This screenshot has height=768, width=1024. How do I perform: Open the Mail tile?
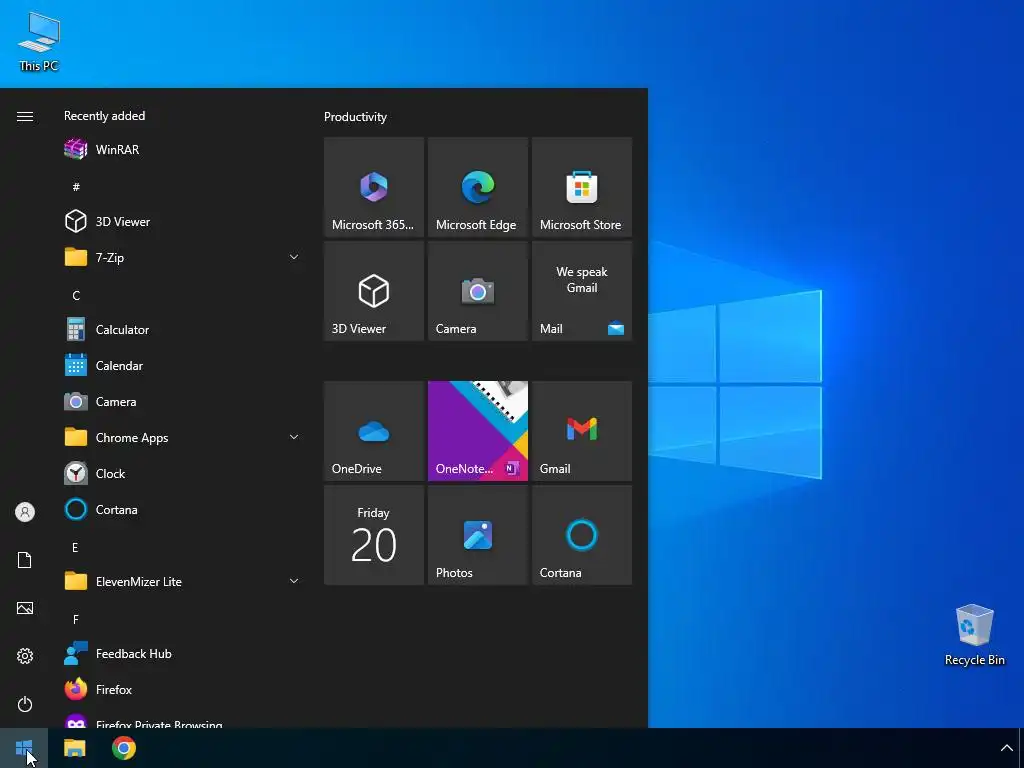tap(582, 291)
